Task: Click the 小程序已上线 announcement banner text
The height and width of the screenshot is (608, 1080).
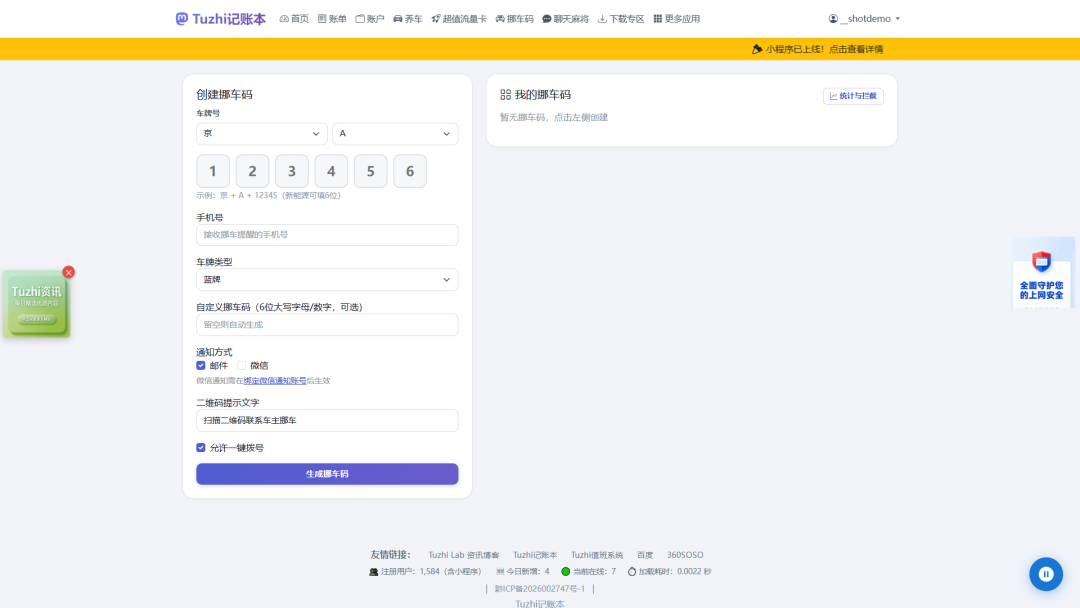Action: 824,49
